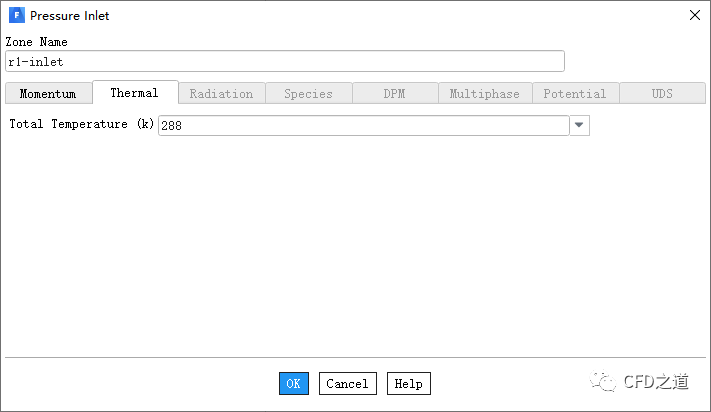Image resolution: width=711 pixels, height=412 pixels.
Task: Expand the Total Temperature dropdown arrow
Action: 580,125
